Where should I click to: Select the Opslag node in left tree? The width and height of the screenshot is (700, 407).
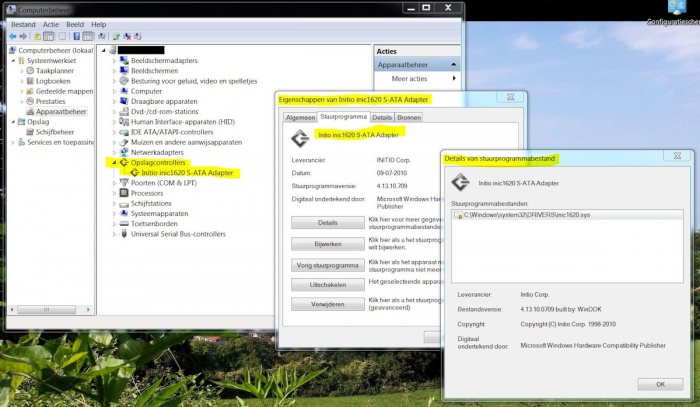click(x=38, y=122)
